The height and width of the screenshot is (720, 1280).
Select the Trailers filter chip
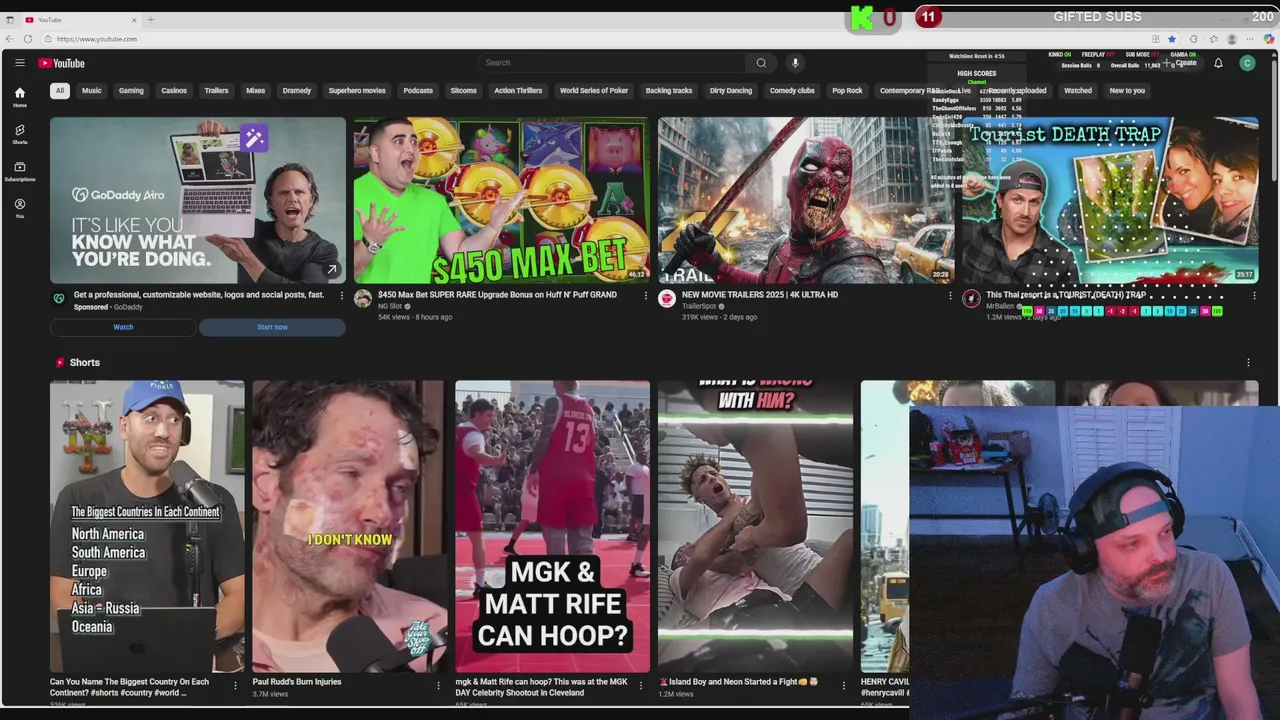(216, 91)
